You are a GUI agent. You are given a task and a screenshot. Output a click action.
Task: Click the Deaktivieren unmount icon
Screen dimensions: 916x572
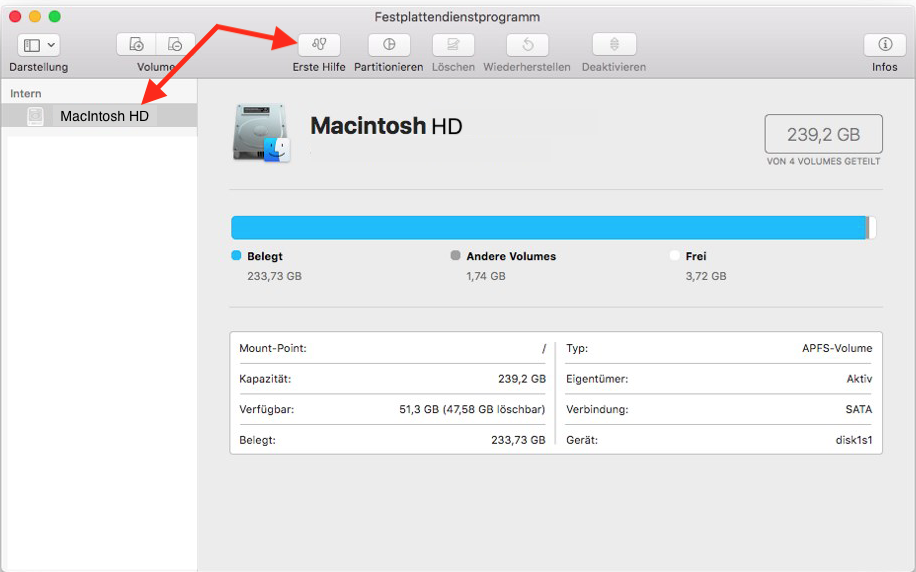[614, 45]
